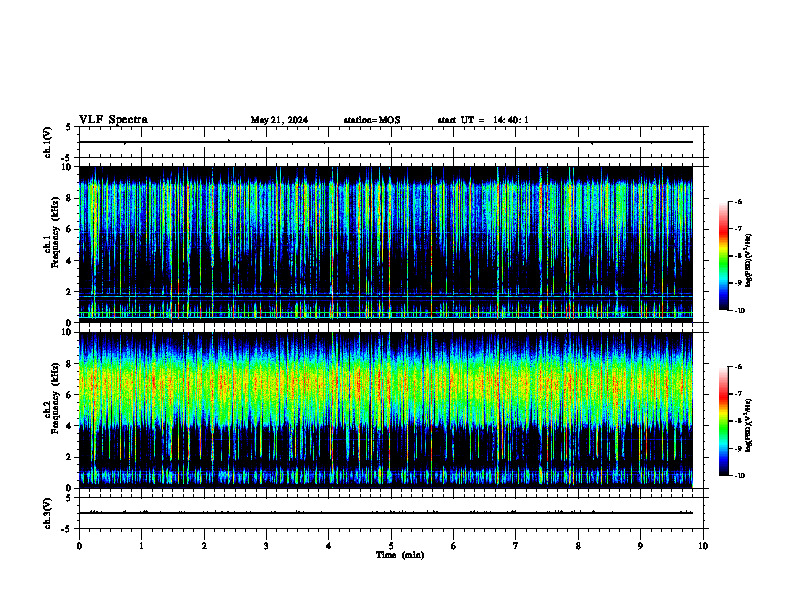Image resolution: width=792 pixels, height=612 pixels.
Task: Click the "-6" tick on the ch.1 color bar
Action: [738, 201]
